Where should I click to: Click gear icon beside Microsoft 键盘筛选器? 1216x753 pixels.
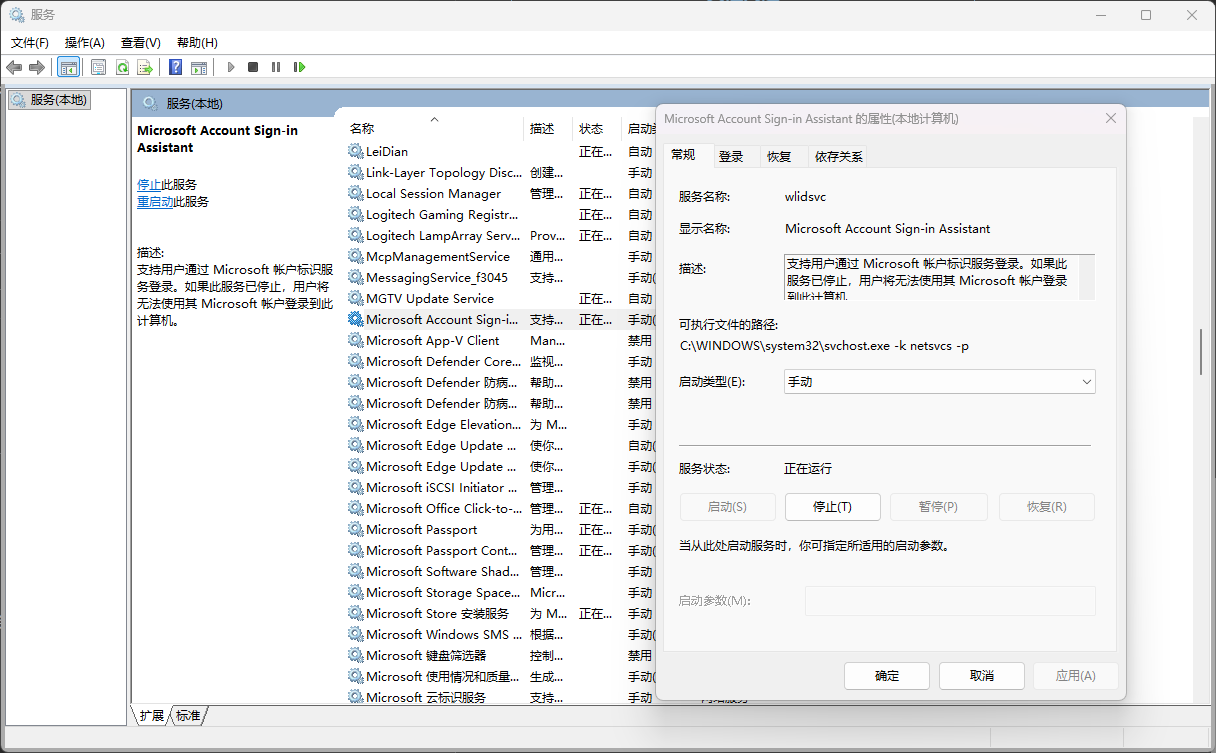pyautogui.click(x=355, y=655)
